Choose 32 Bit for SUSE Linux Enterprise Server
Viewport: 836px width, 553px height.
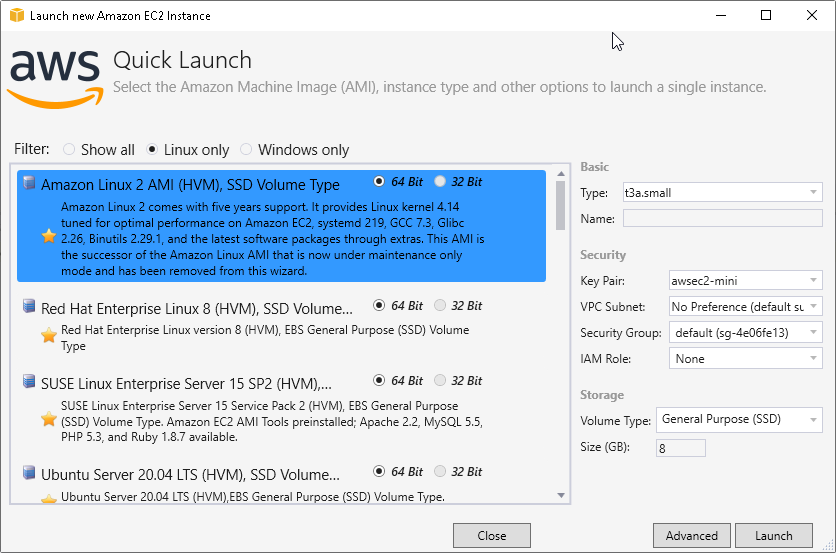tap(458, 381)
